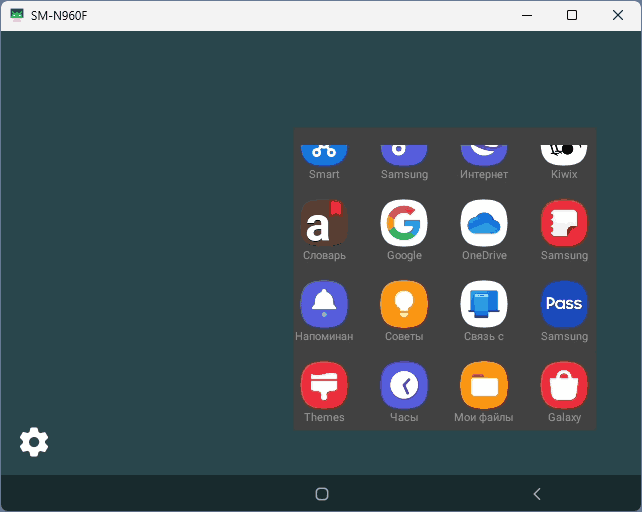
Task: Open the Напоминан reminder bell app
Action: [x=324, y=304]
